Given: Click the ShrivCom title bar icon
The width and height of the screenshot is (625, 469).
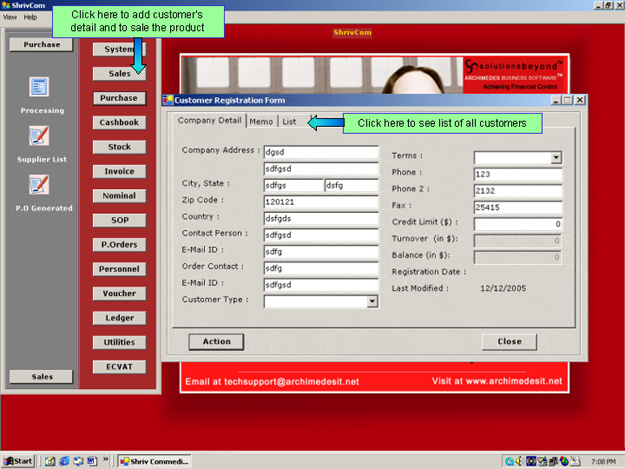Looking at the screenshot, I should tap(7, 5).
